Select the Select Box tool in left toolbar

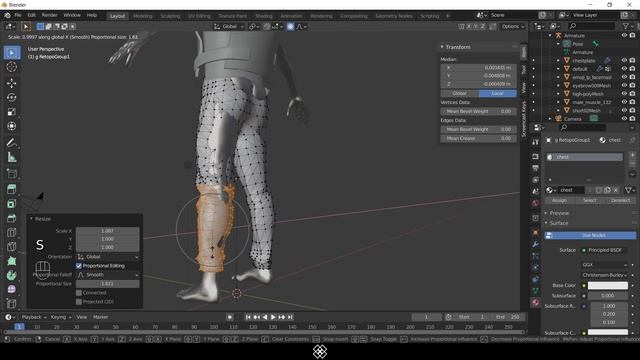12,53
